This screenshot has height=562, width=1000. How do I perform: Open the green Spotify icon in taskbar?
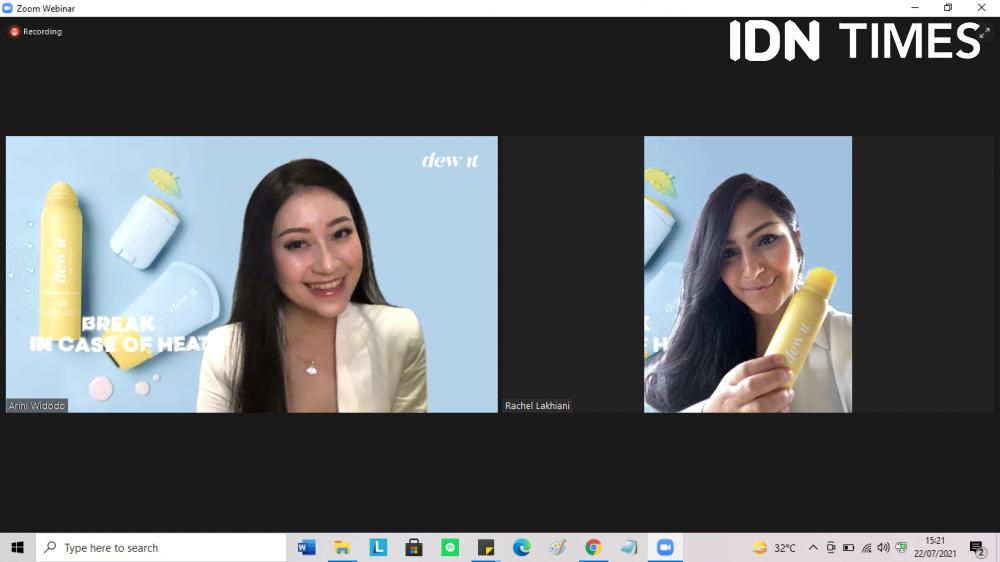[450, 547]
